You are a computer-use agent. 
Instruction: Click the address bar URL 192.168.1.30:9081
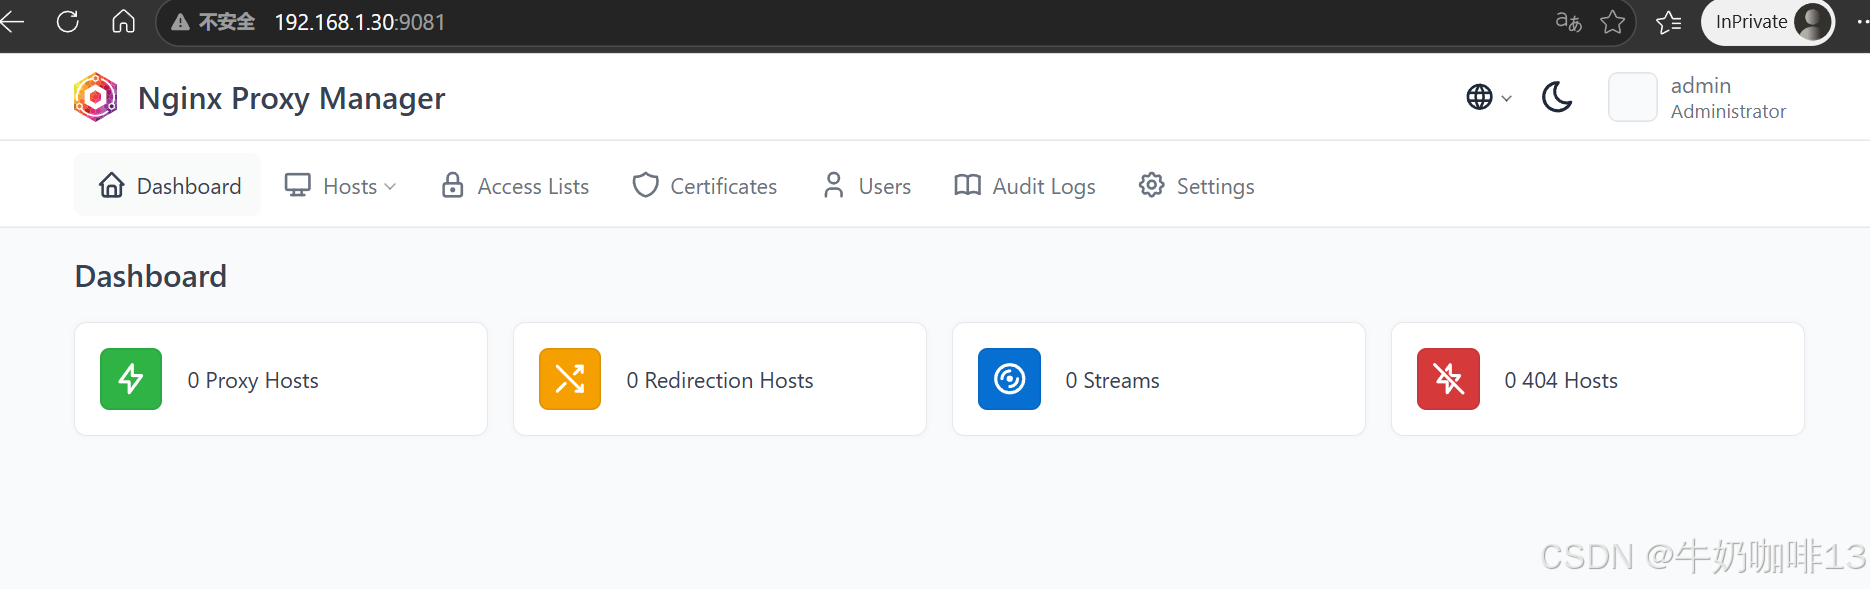(360, 22)
